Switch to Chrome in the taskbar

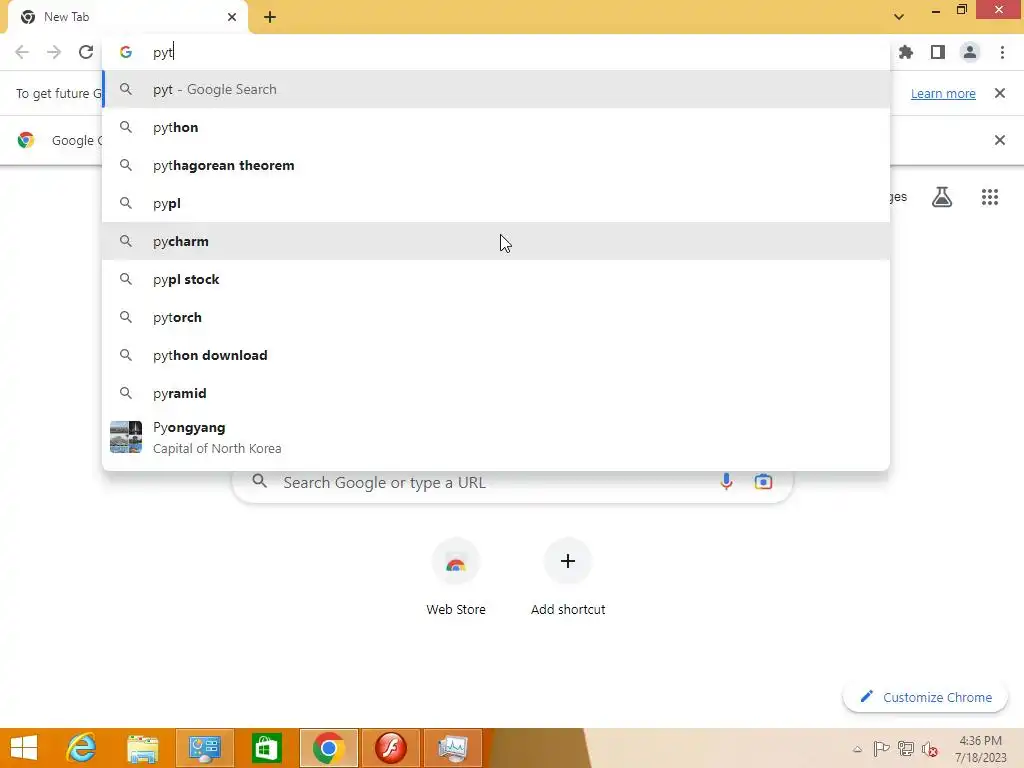pyautogui.click(x=328, y=748)
